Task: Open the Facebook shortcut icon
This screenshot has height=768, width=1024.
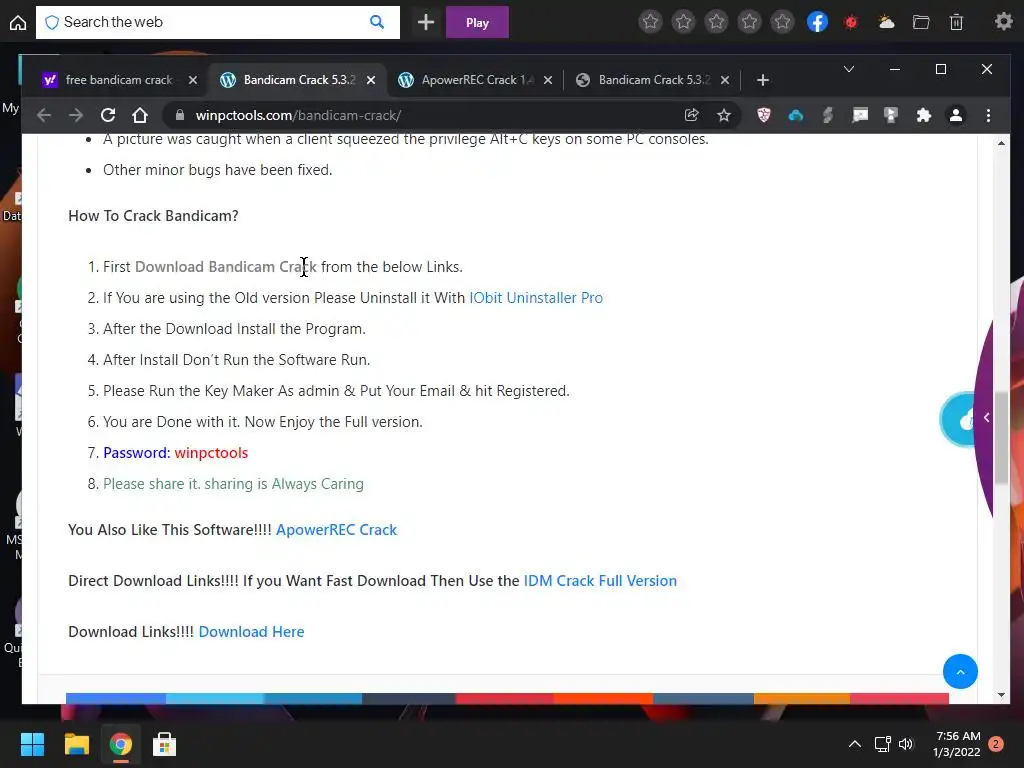Action: [x=817, y=22]
